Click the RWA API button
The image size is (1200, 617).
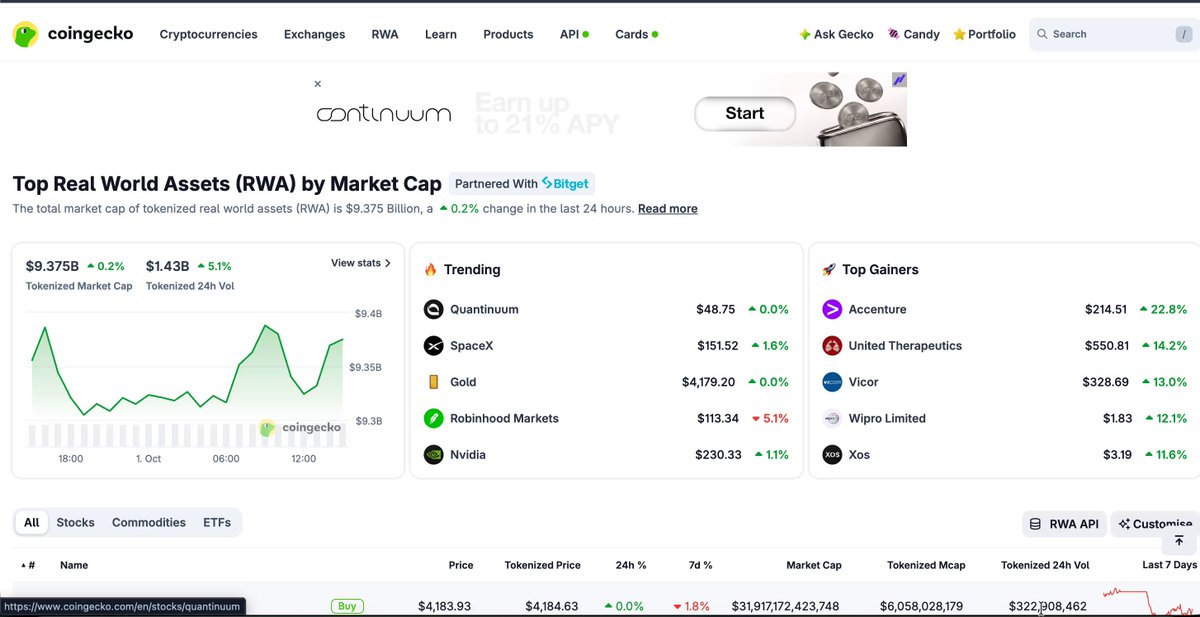[1064, 524]
